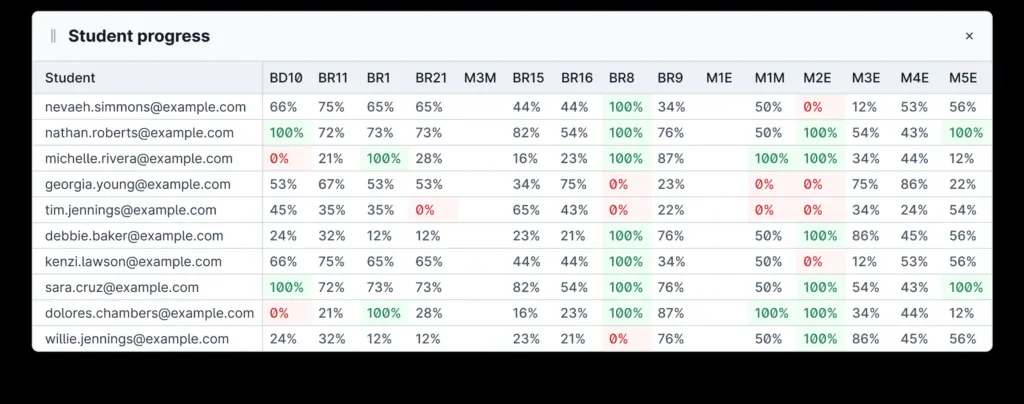Image resolution: width=1024 pixels, height=404 pixels.
Task: Select tim.jennings@example.com row
Action: coord(124,210)
